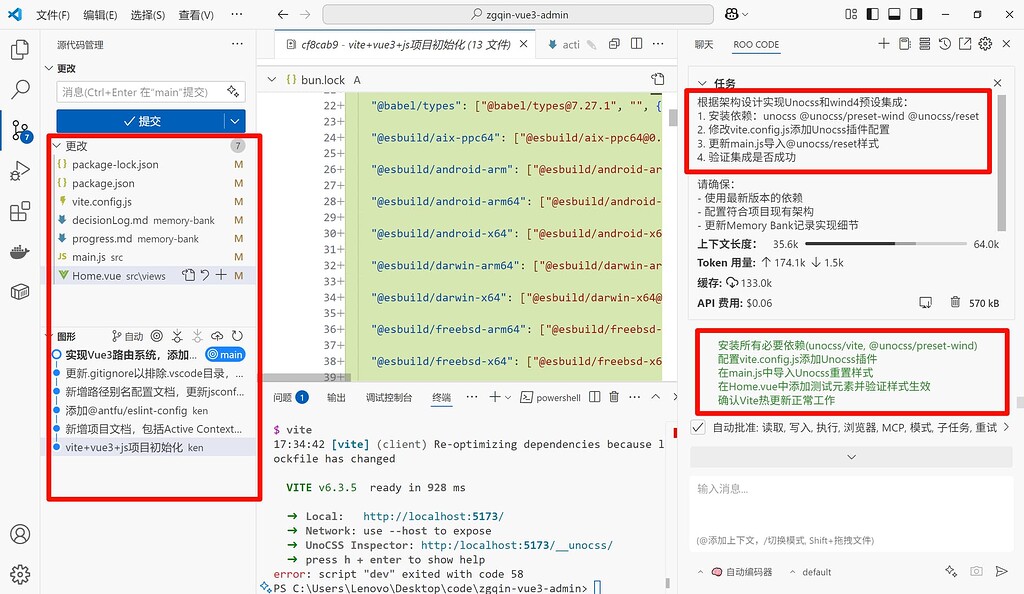Toggle bottom panel layout button

[x=895, y=14]
